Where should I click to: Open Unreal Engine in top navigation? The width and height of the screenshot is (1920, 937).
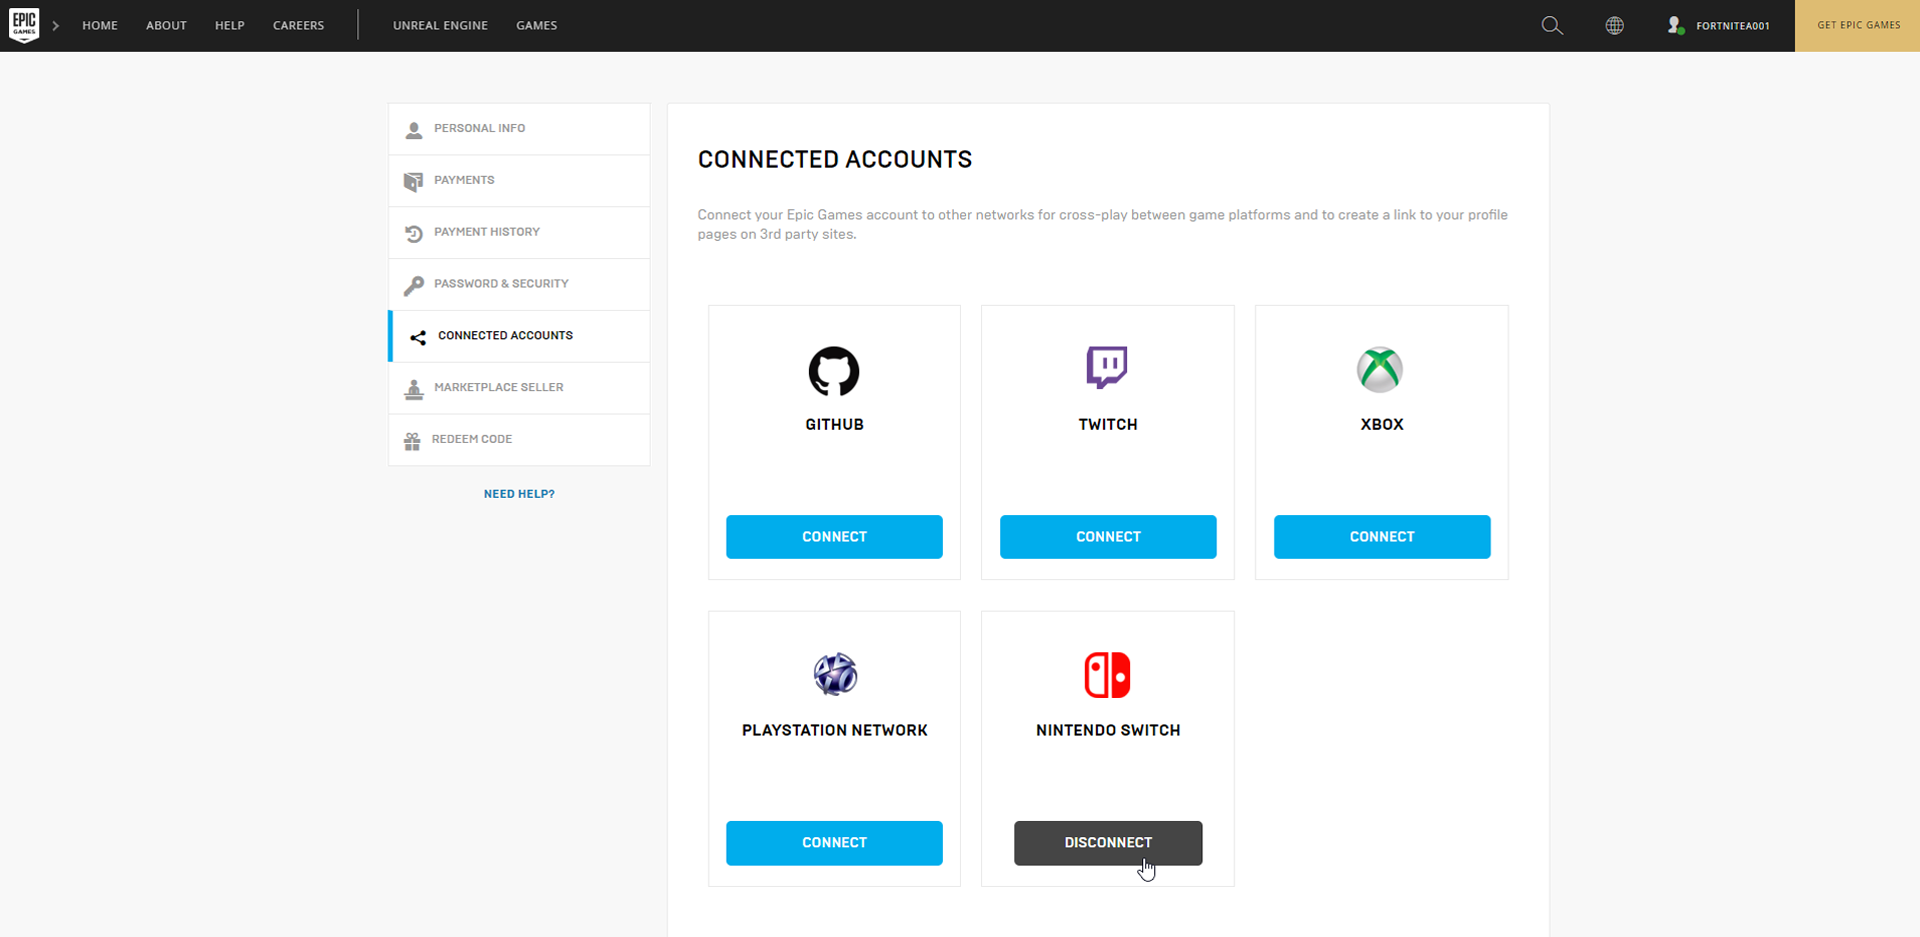pyautogui.click(x=440, y=26)
